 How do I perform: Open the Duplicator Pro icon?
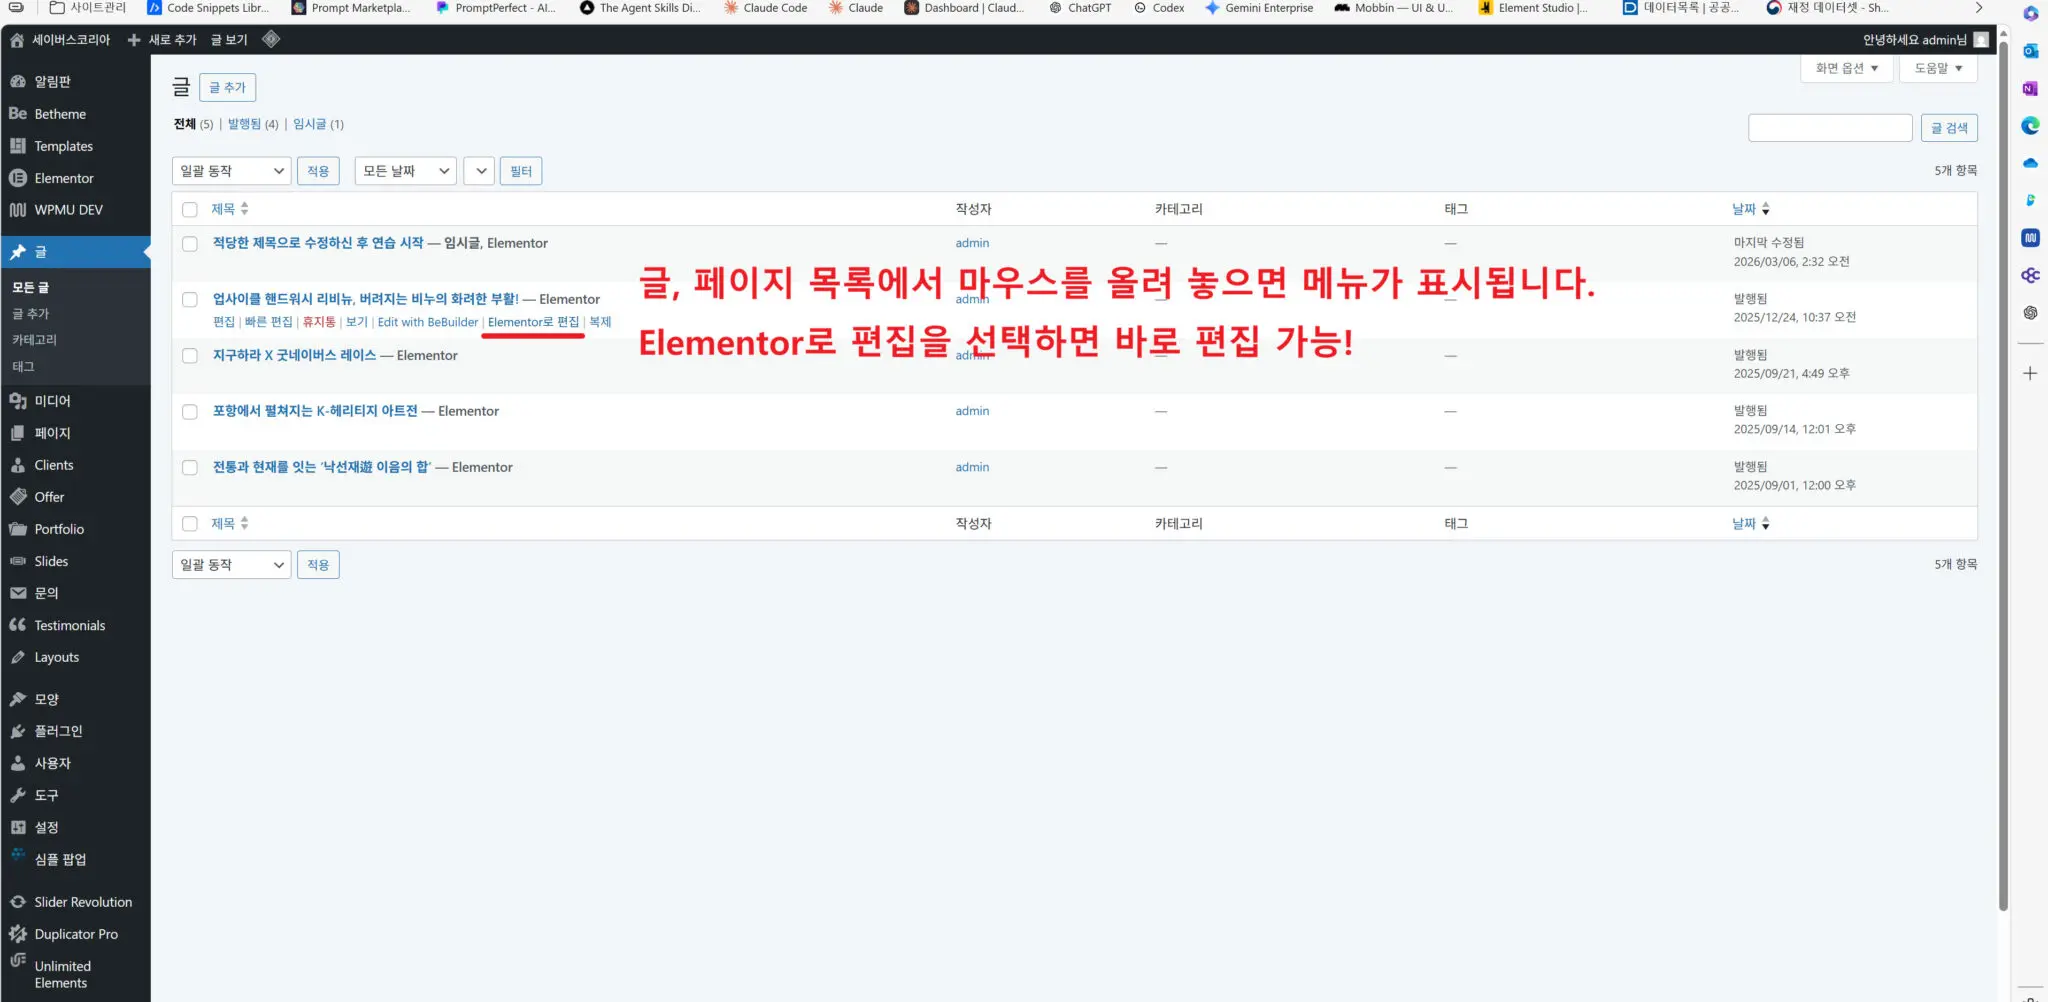18,933
